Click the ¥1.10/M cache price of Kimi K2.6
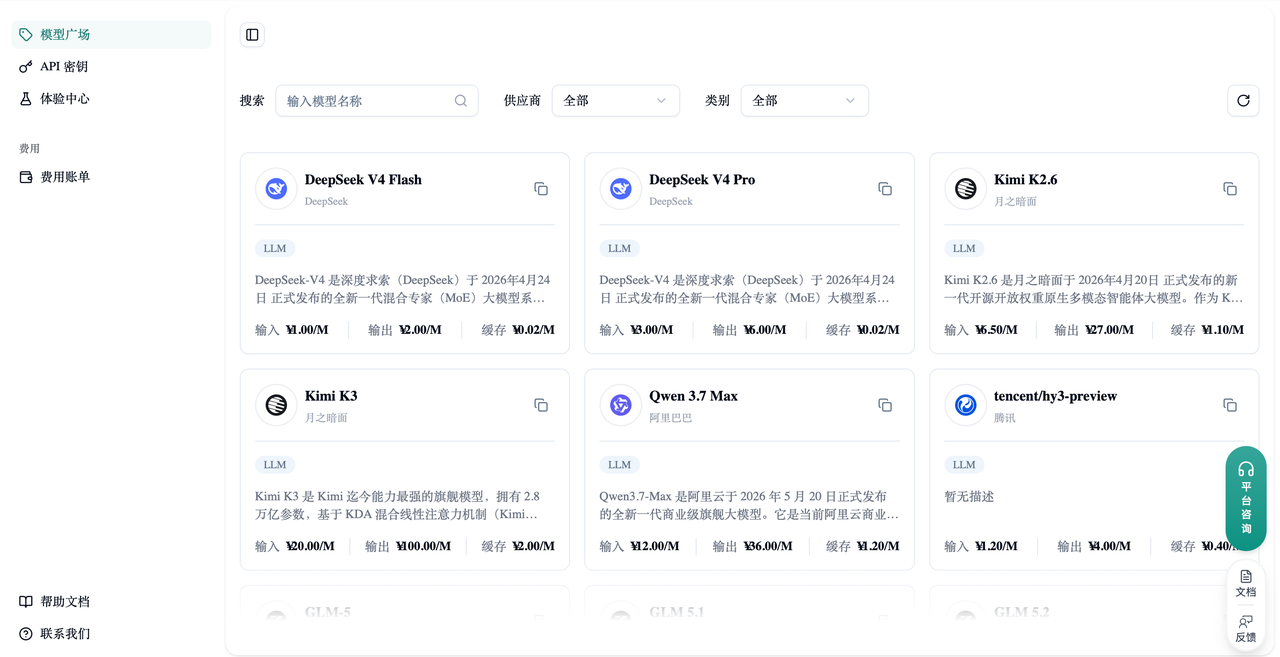The image size is (1280, 657). tap(1221, 330)
